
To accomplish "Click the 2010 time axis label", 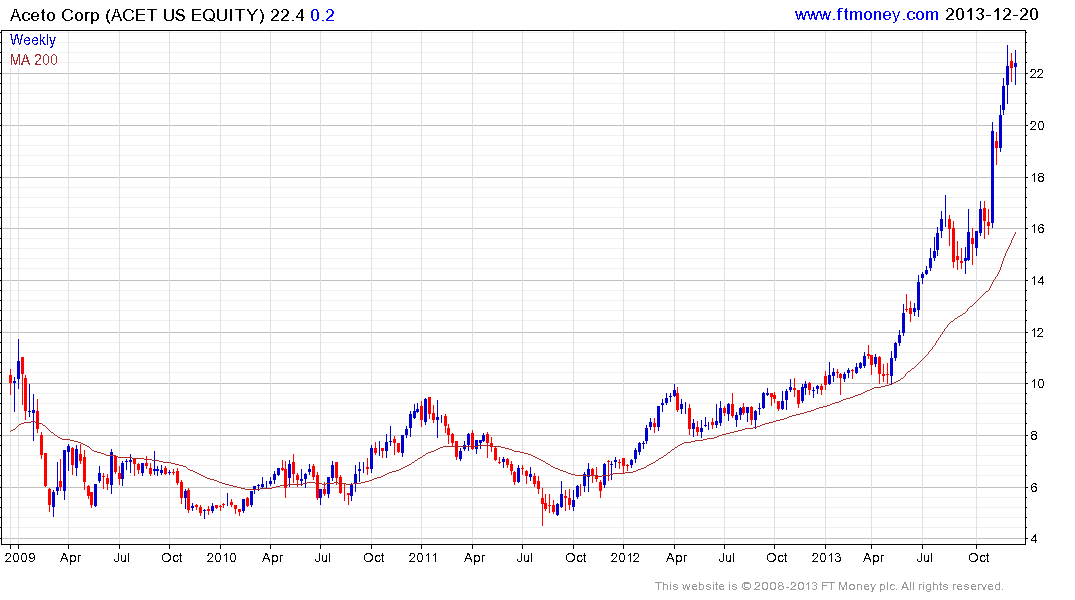I will (x=221, y=557).
